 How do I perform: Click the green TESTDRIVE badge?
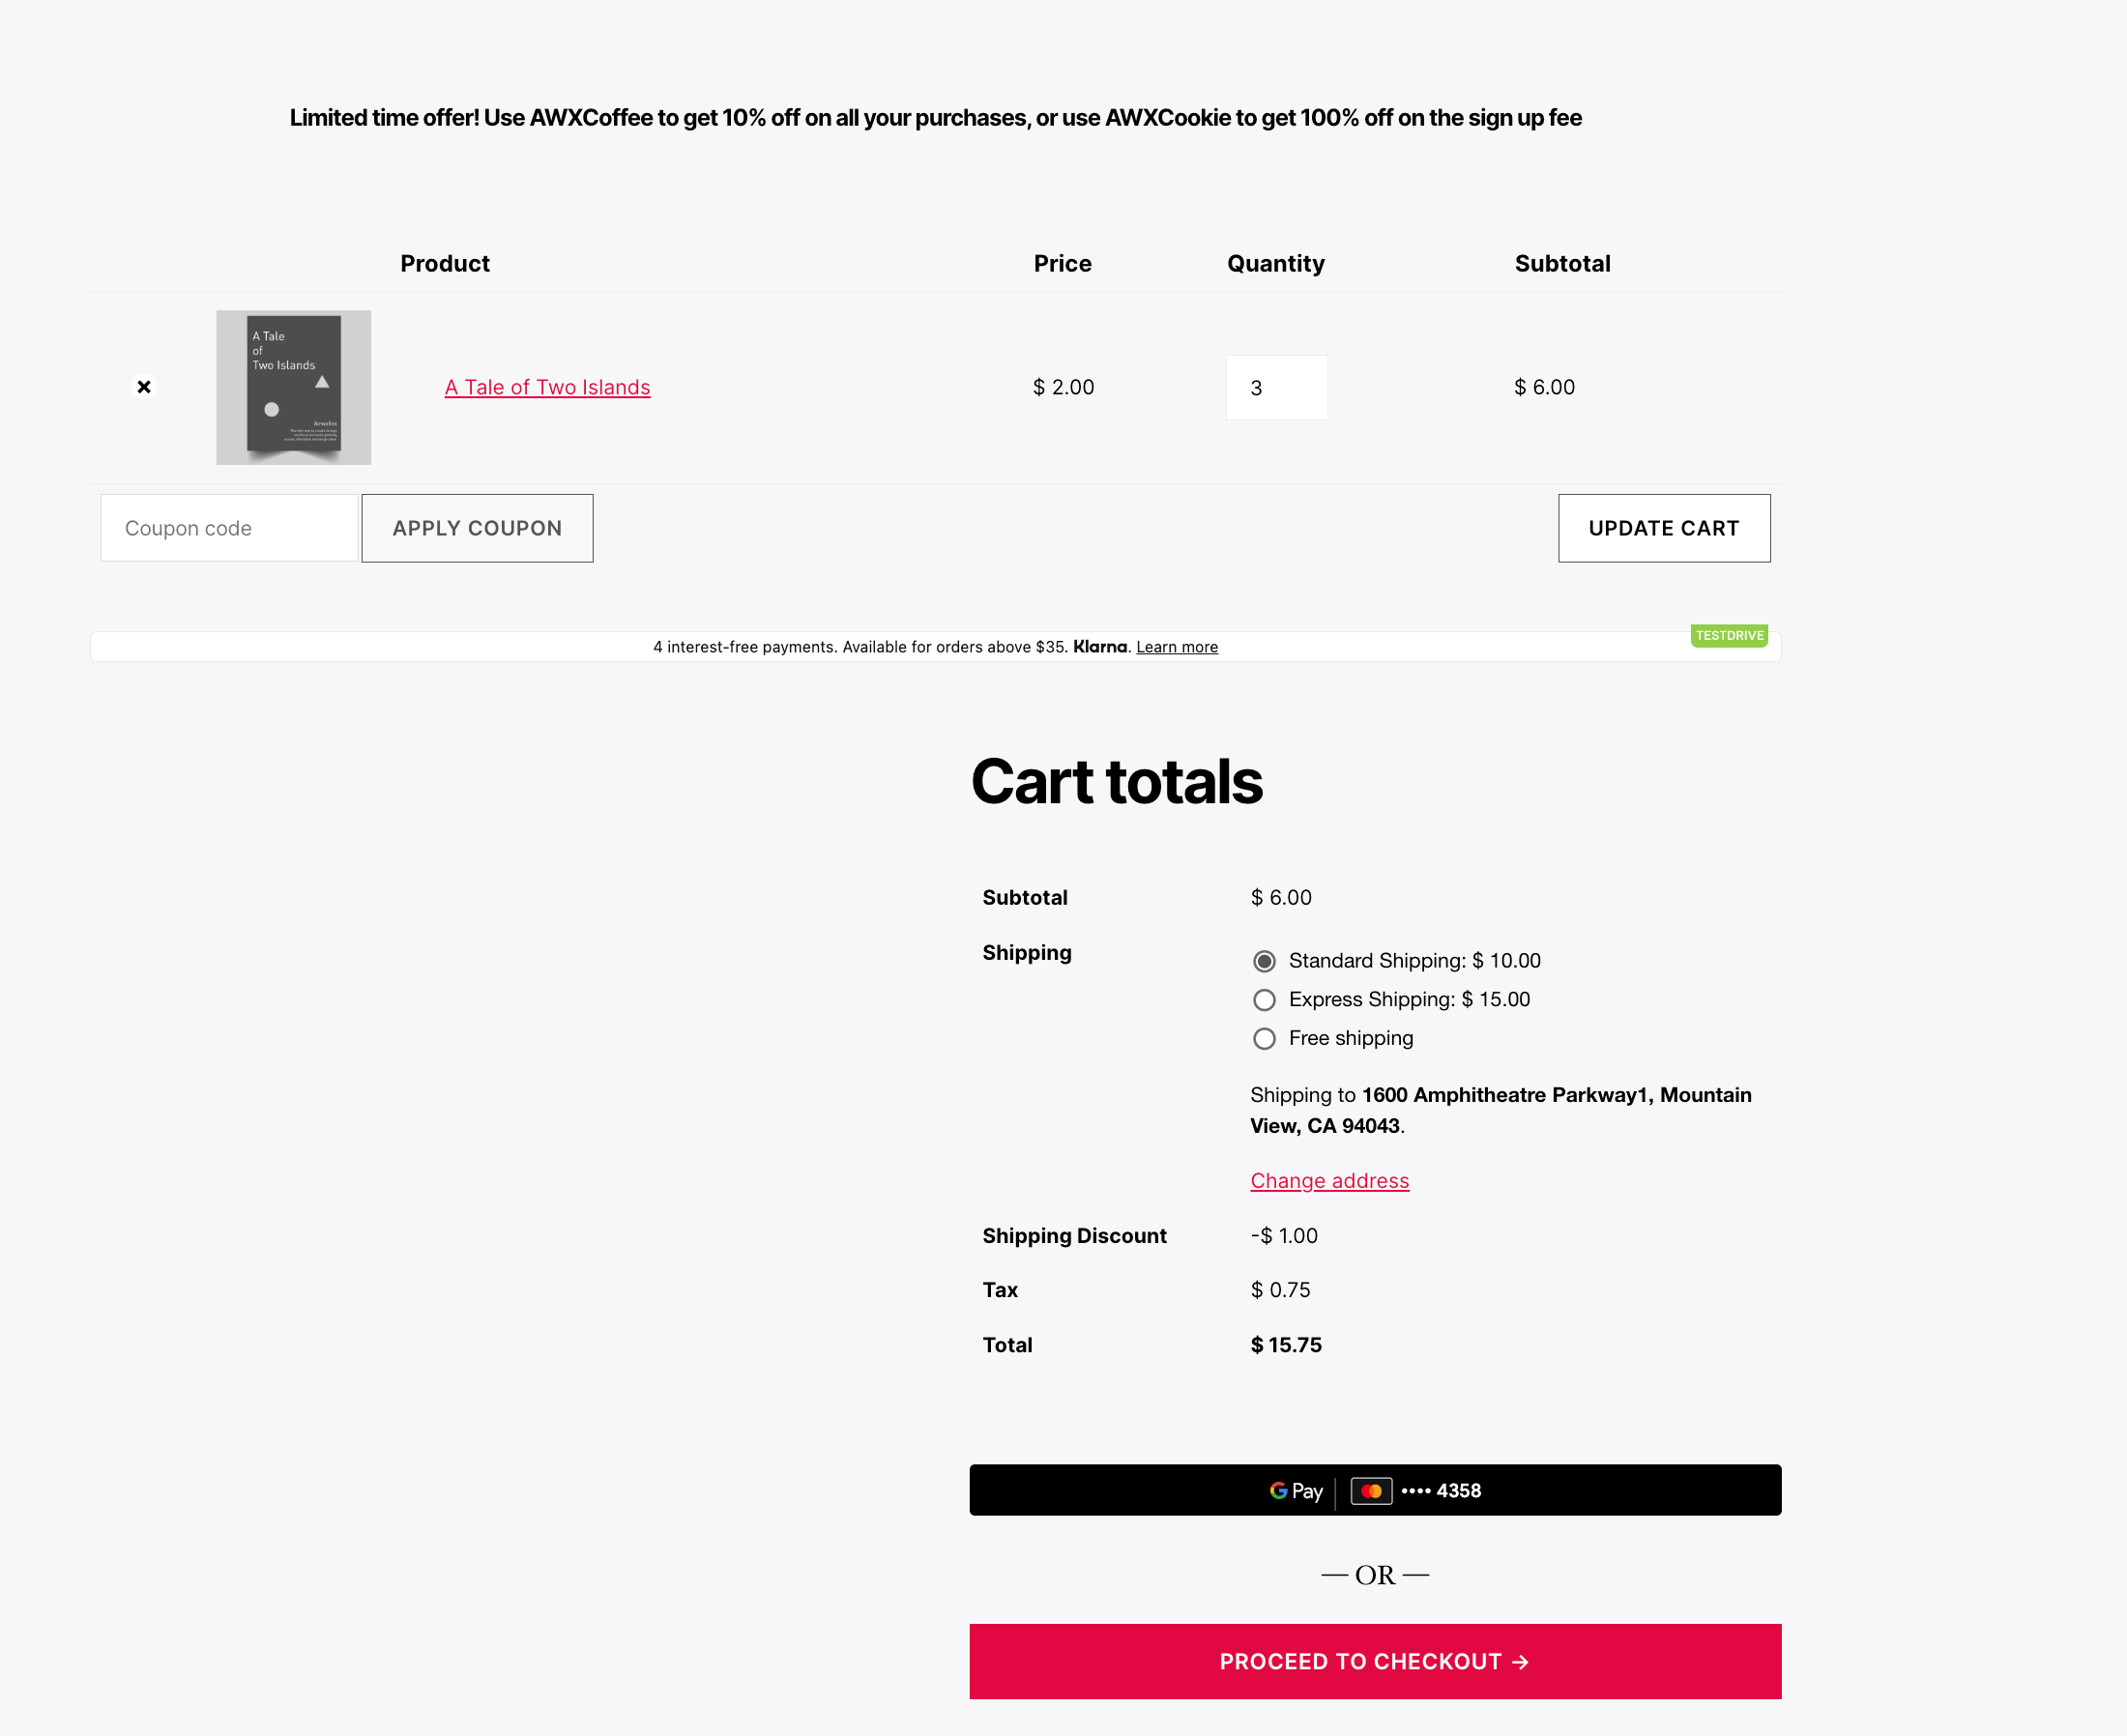click(x=1728, y=636)
